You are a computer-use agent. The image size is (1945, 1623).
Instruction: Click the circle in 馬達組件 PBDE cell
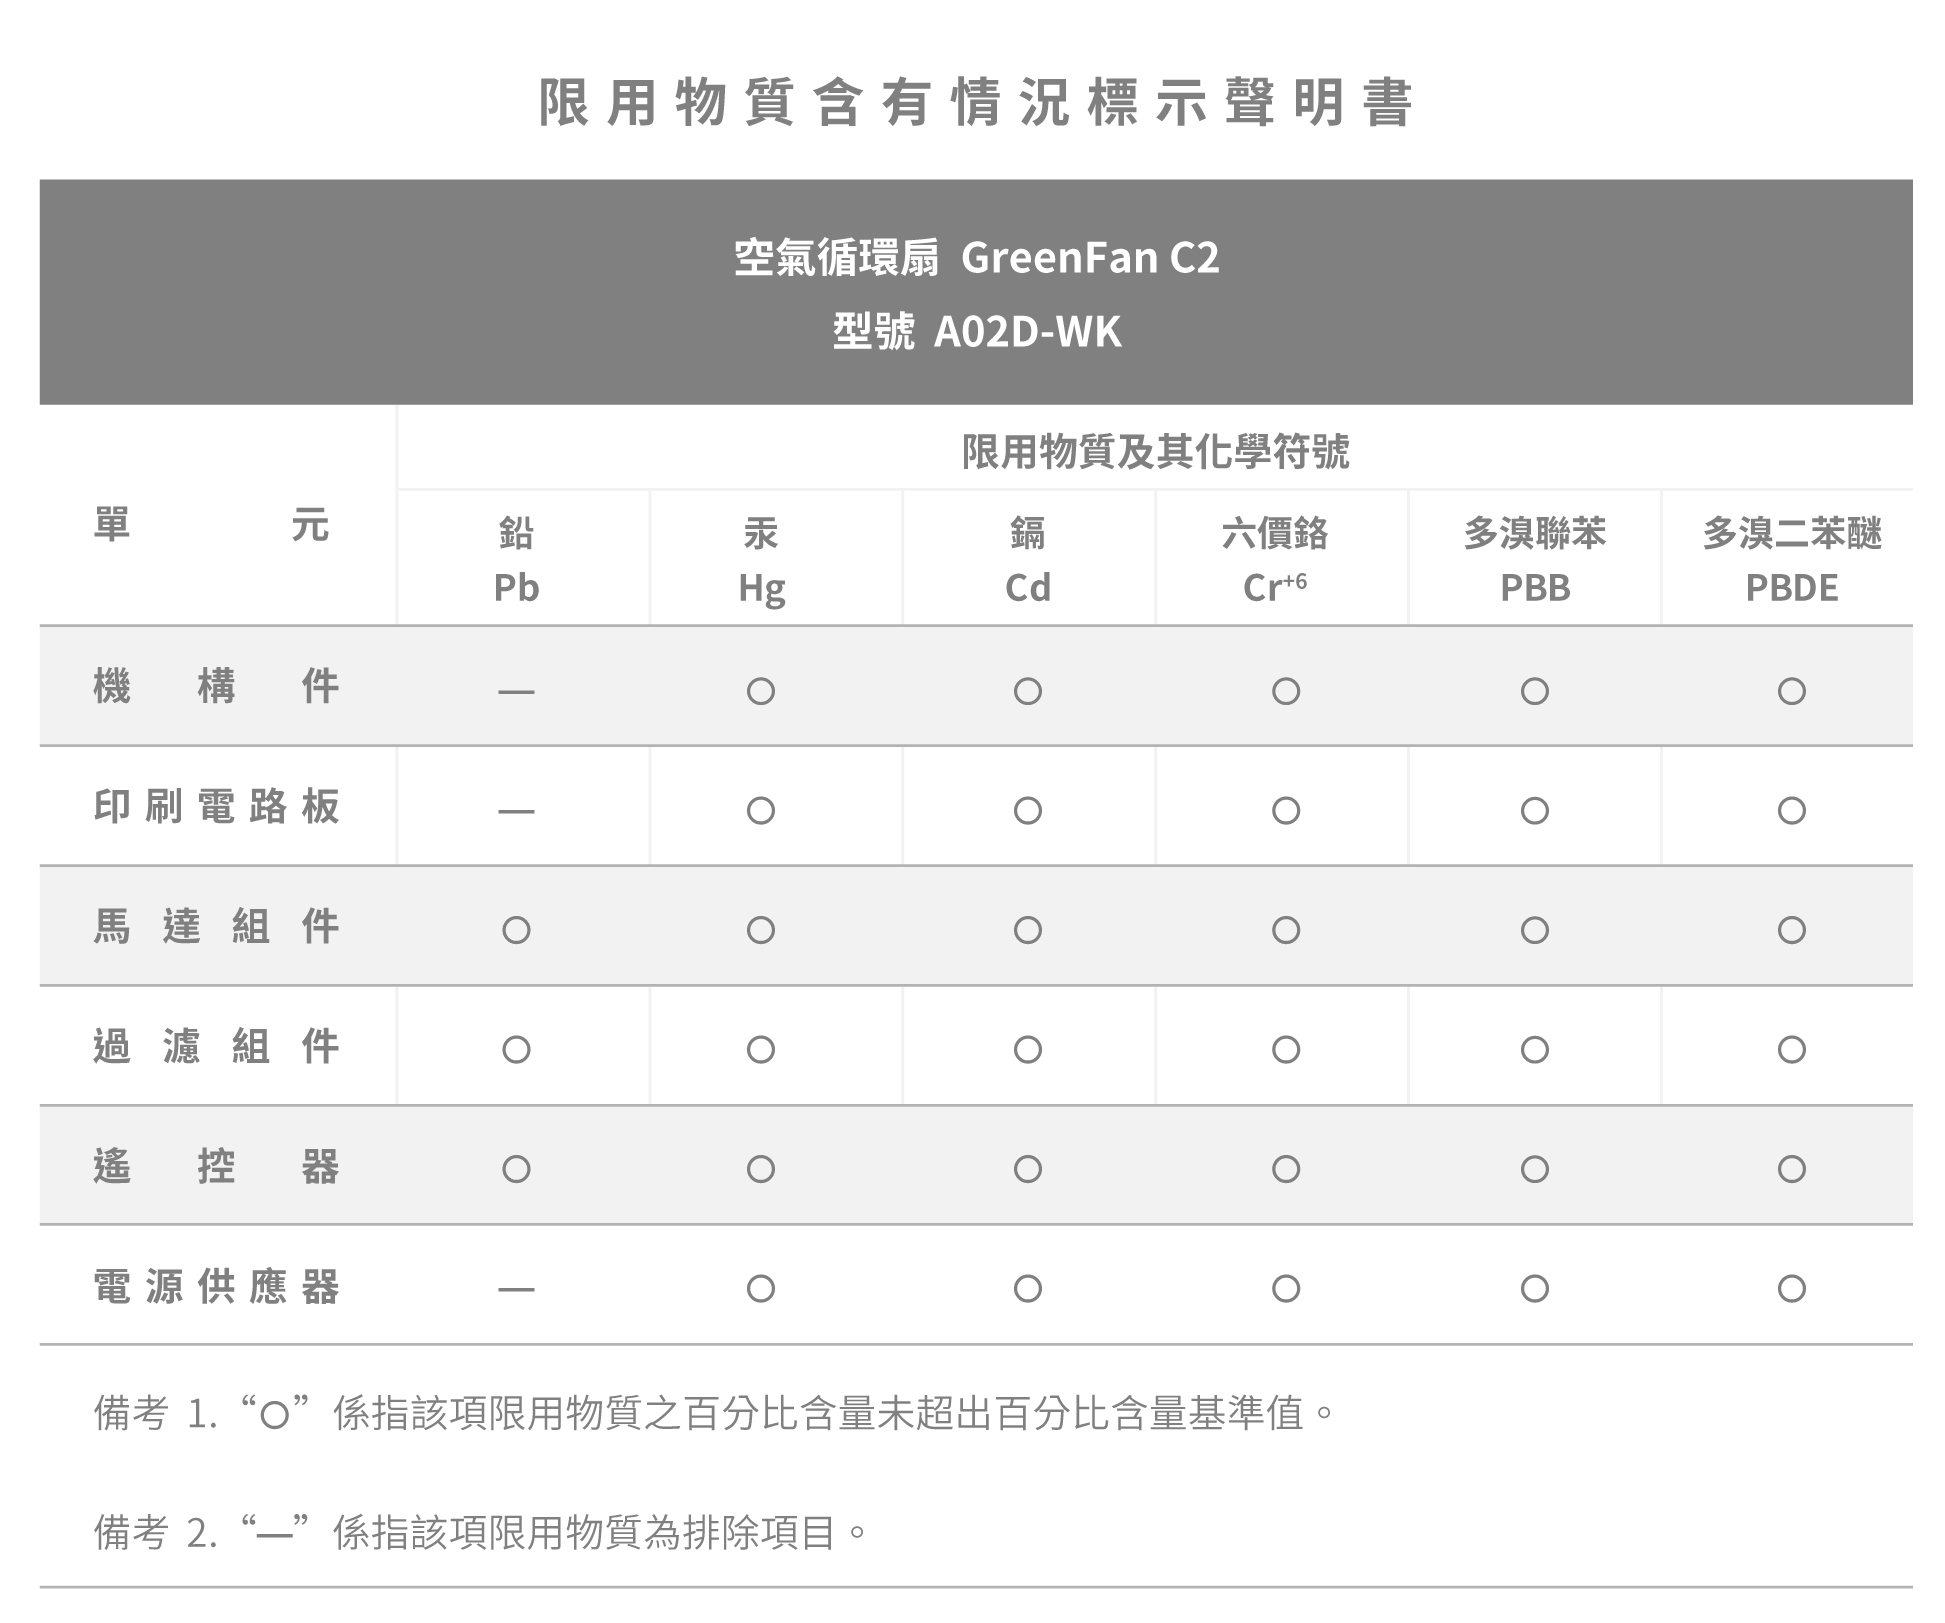click(x=1791, y=930)
